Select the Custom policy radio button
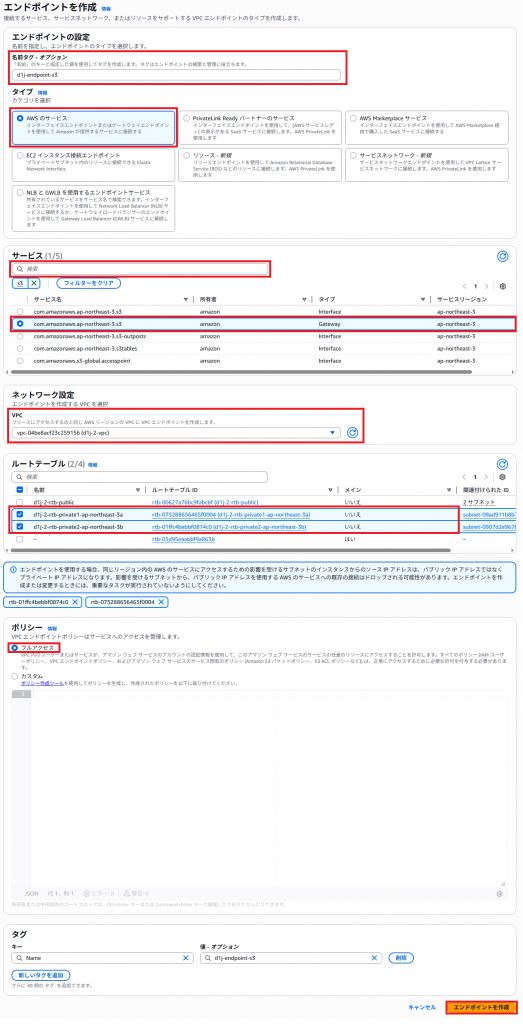 (x=16, y=677)
